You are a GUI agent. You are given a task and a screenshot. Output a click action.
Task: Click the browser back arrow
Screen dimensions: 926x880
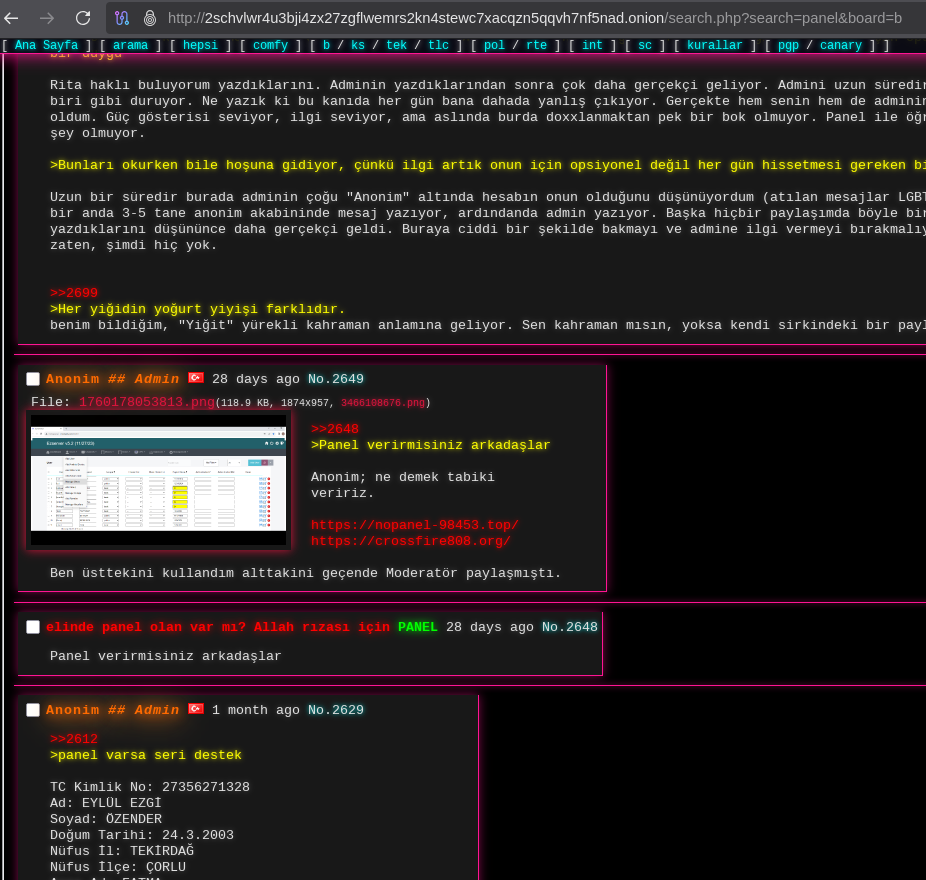pos(12,18)
